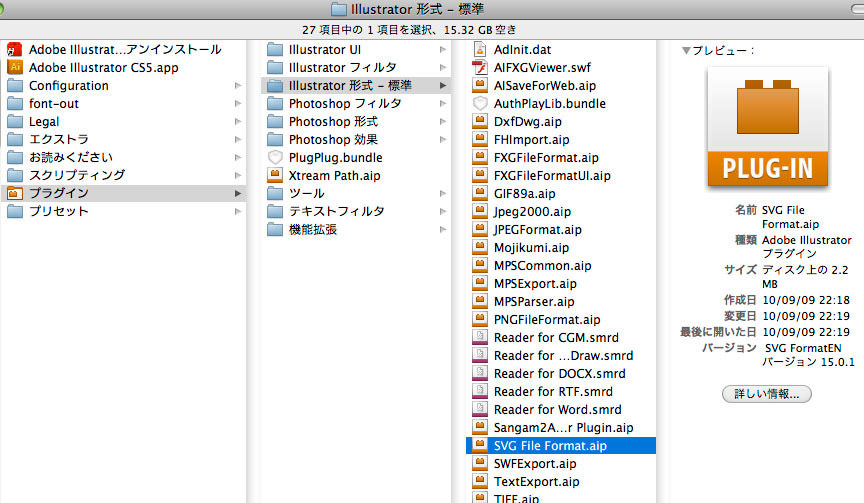
Task: Click the プラグイン plug-in folder icon
Action: tap(14, 193)
